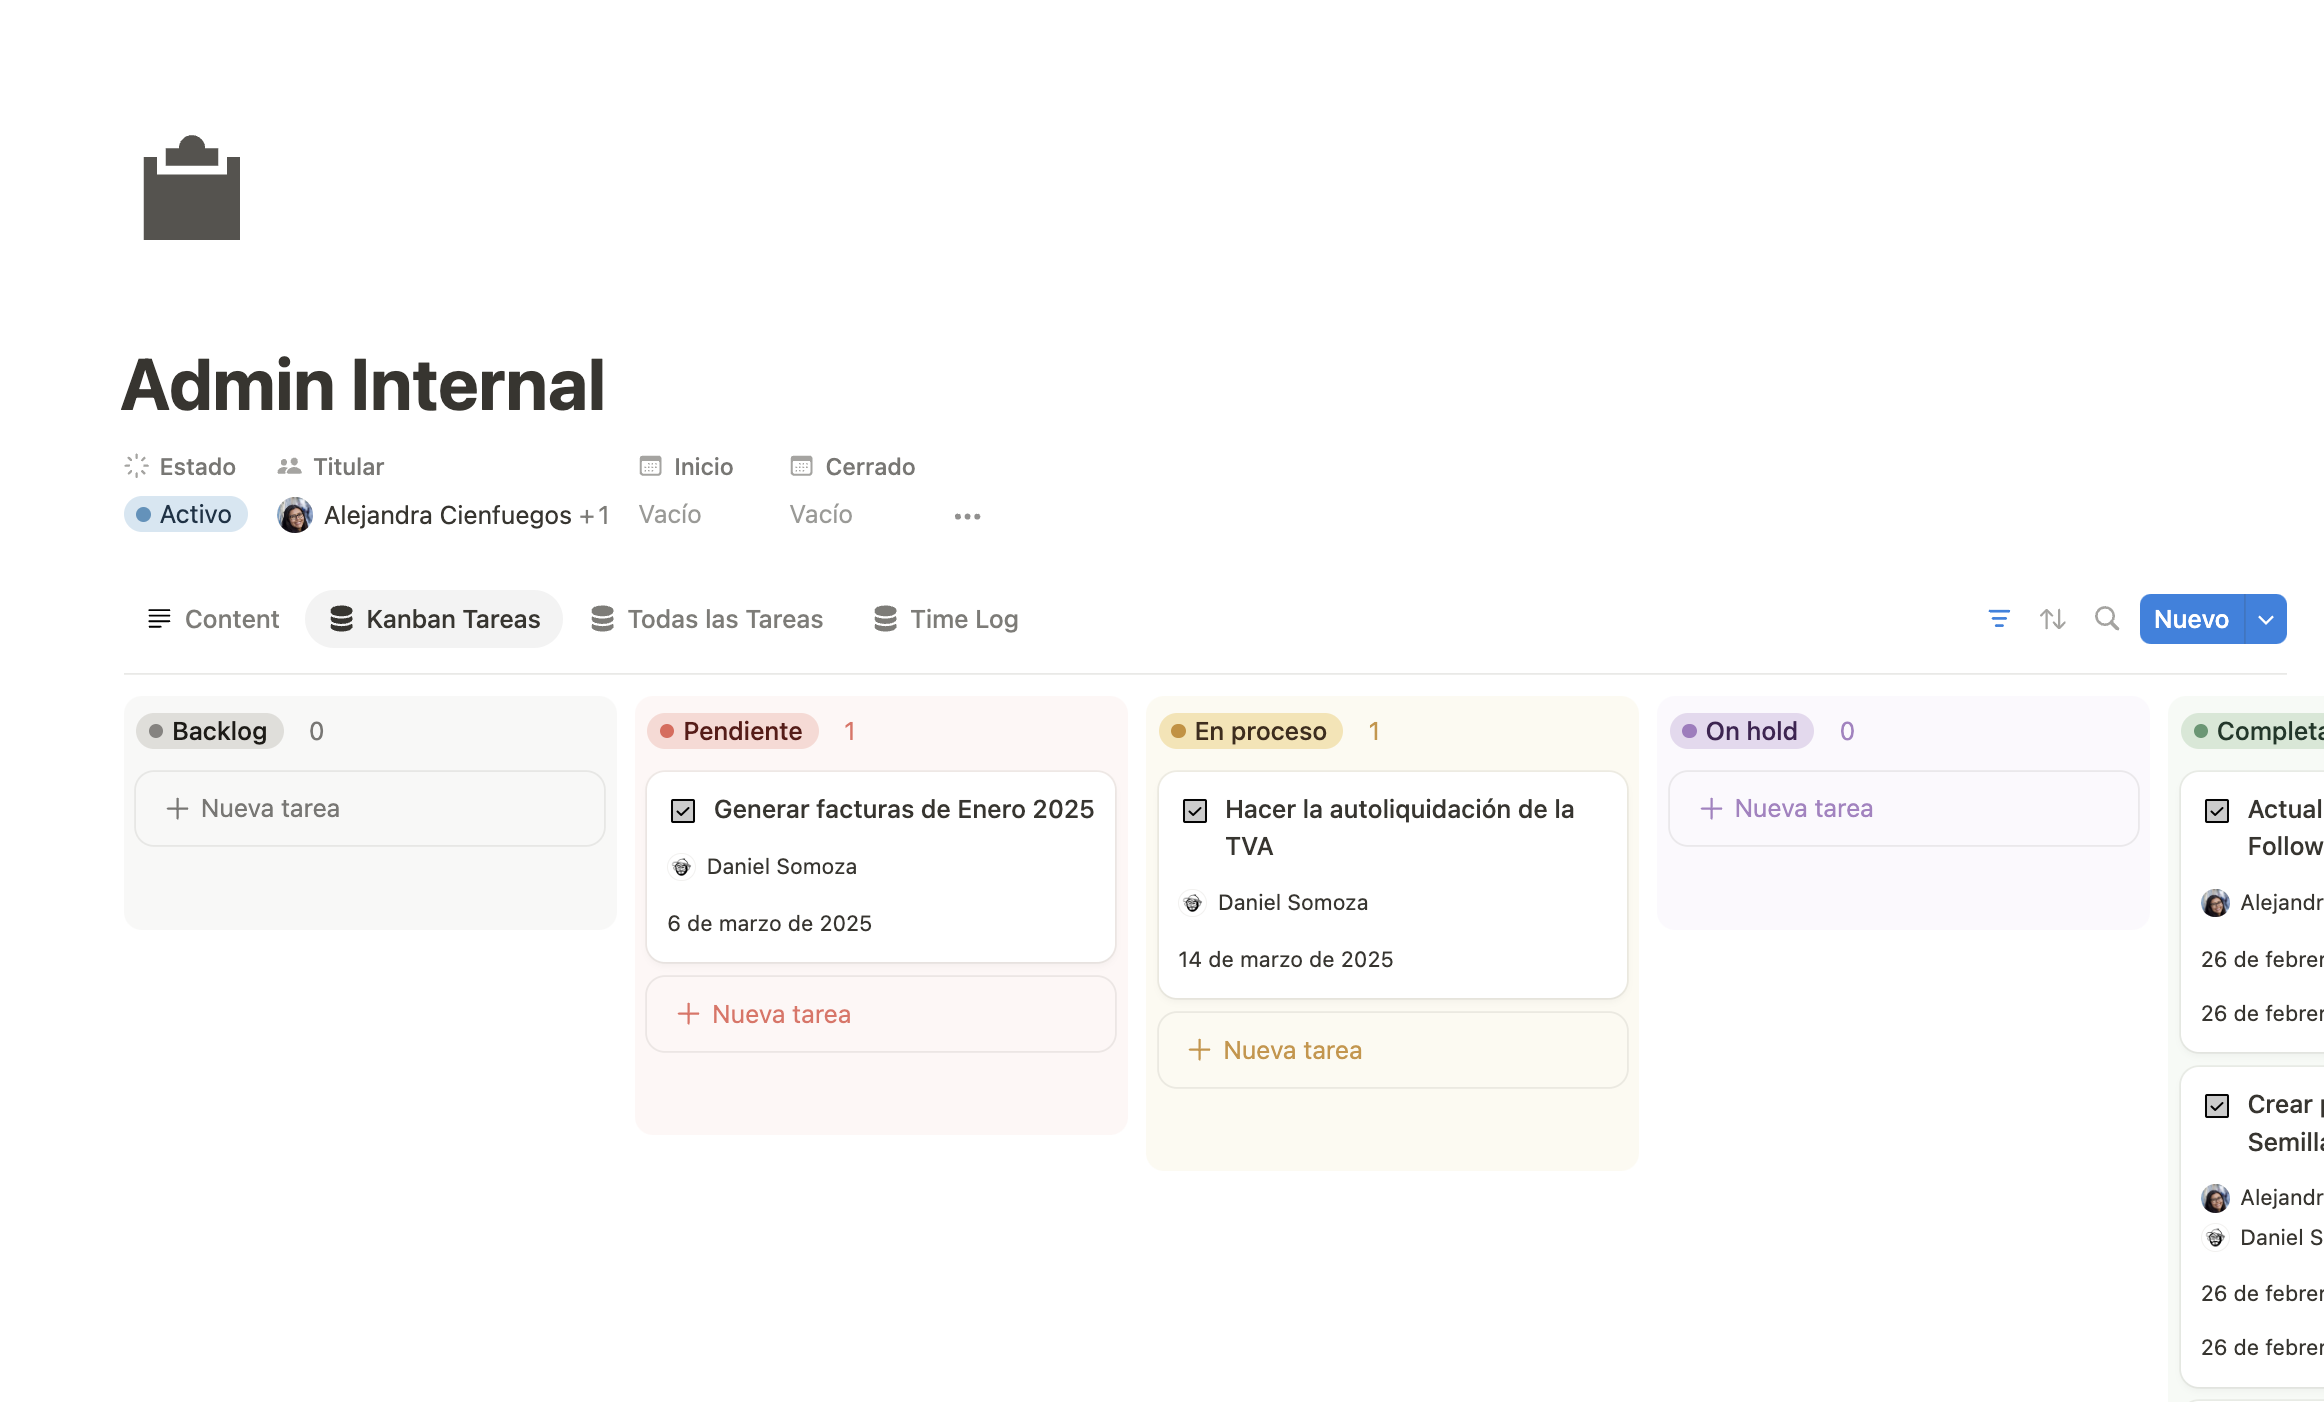Click the Titular people icon
The height and width of the screenshot is (1402, 2324).
(x=289, y=466)
